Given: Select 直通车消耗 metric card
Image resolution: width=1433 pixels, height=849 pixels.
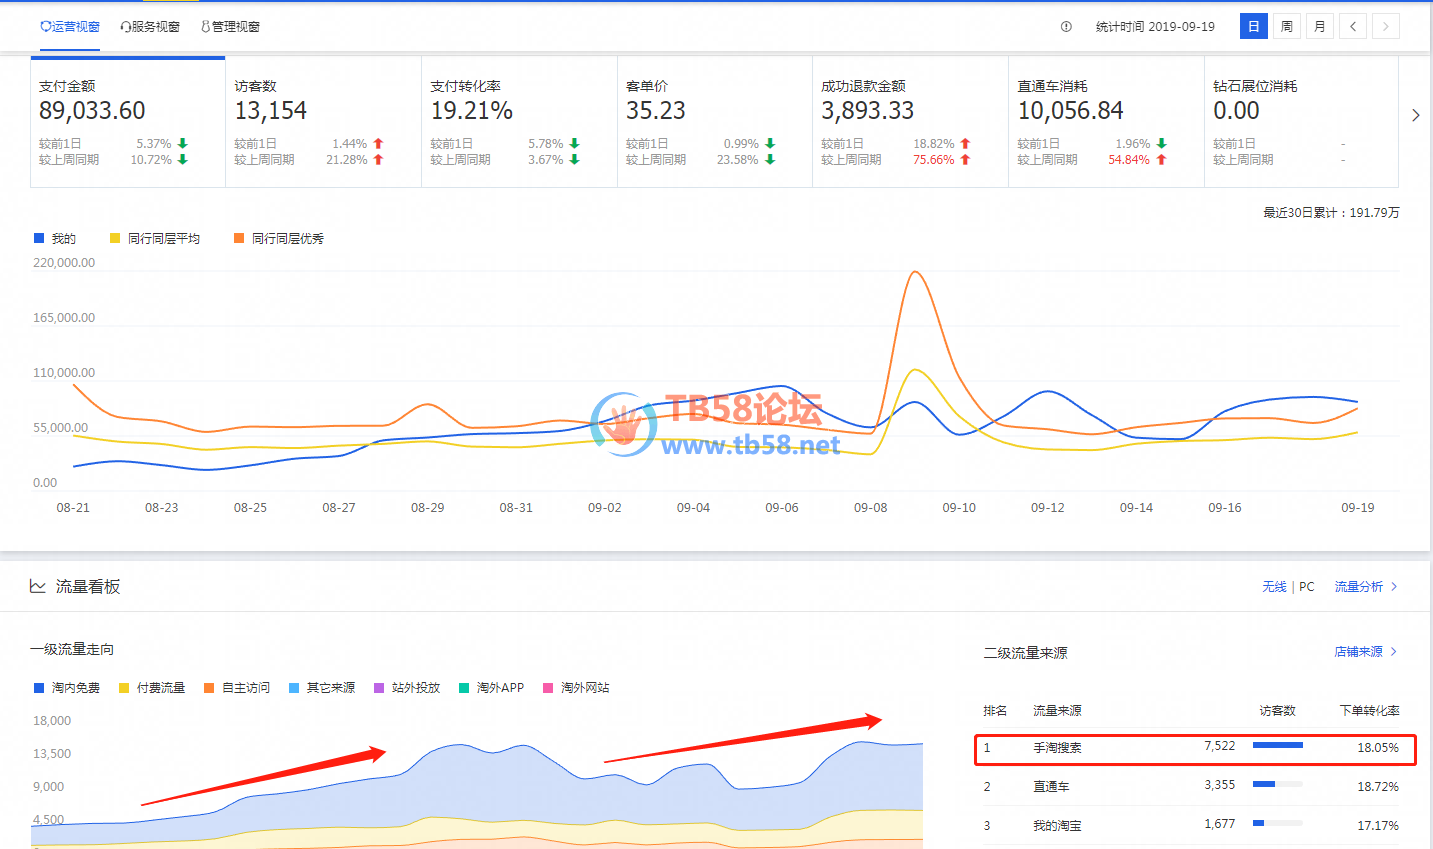Looking at the screenshot, I should [1106, 122].
